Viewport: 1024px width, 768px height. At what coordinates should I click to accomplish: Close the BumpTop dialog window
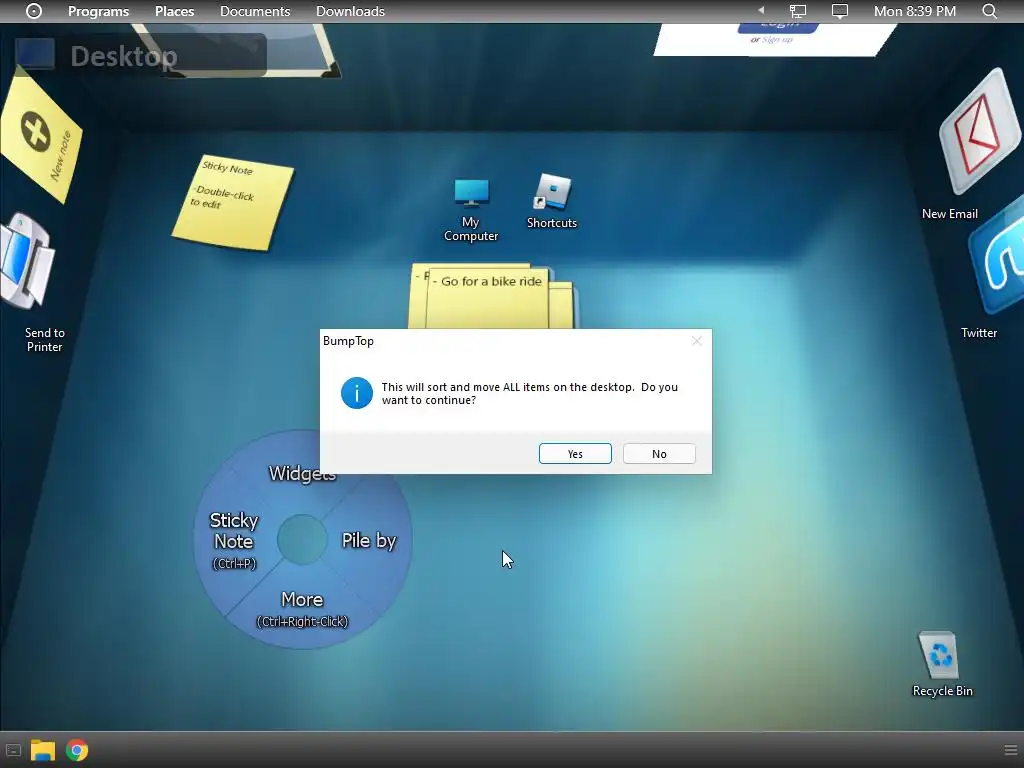[697, 341]
